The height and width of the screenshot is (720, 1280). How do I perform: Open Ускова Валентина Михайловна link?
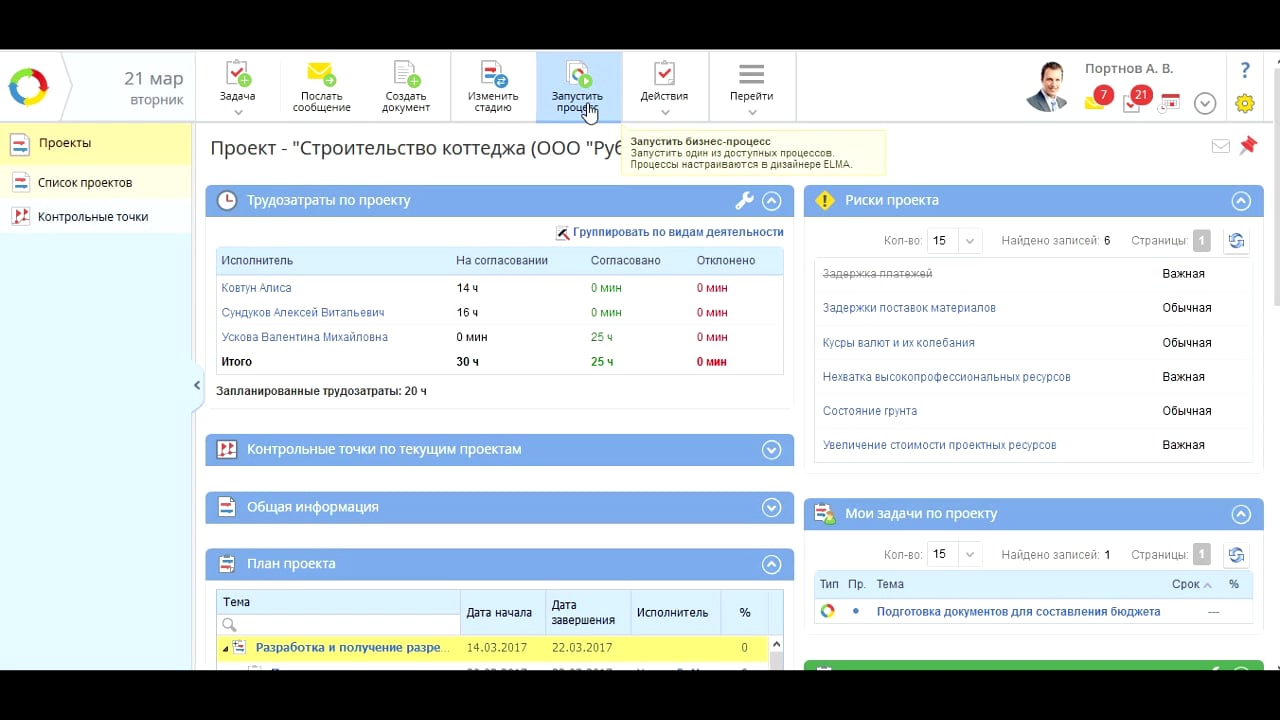click(305, 337)
